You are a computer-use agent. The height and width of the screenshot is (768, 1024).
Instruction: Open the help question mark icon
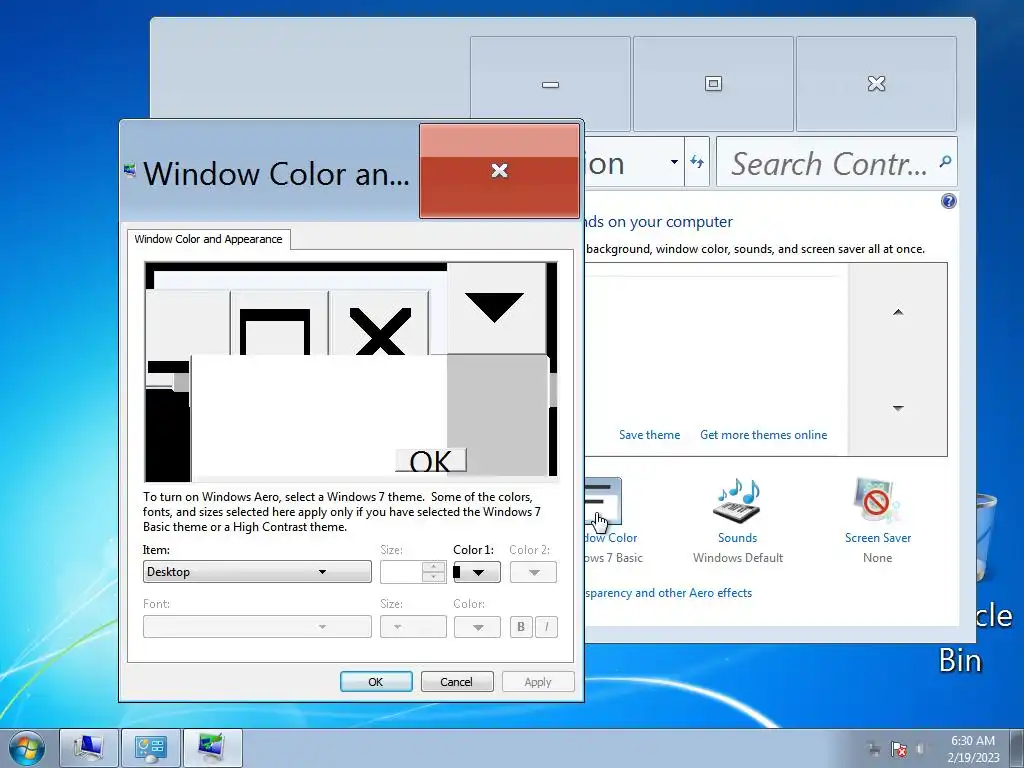coord(948,201)
